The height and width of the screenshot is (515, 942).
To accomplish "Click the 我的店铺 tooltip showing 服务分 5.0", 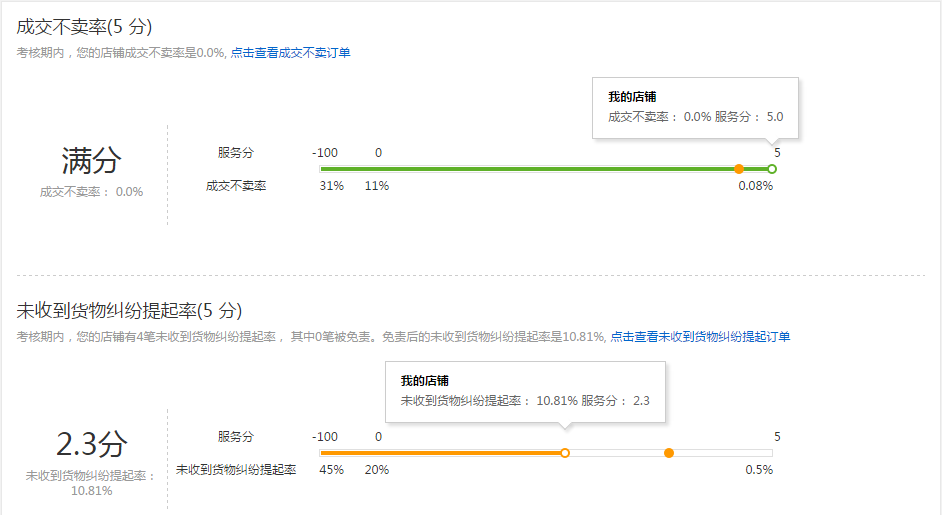I will (695, 107).
